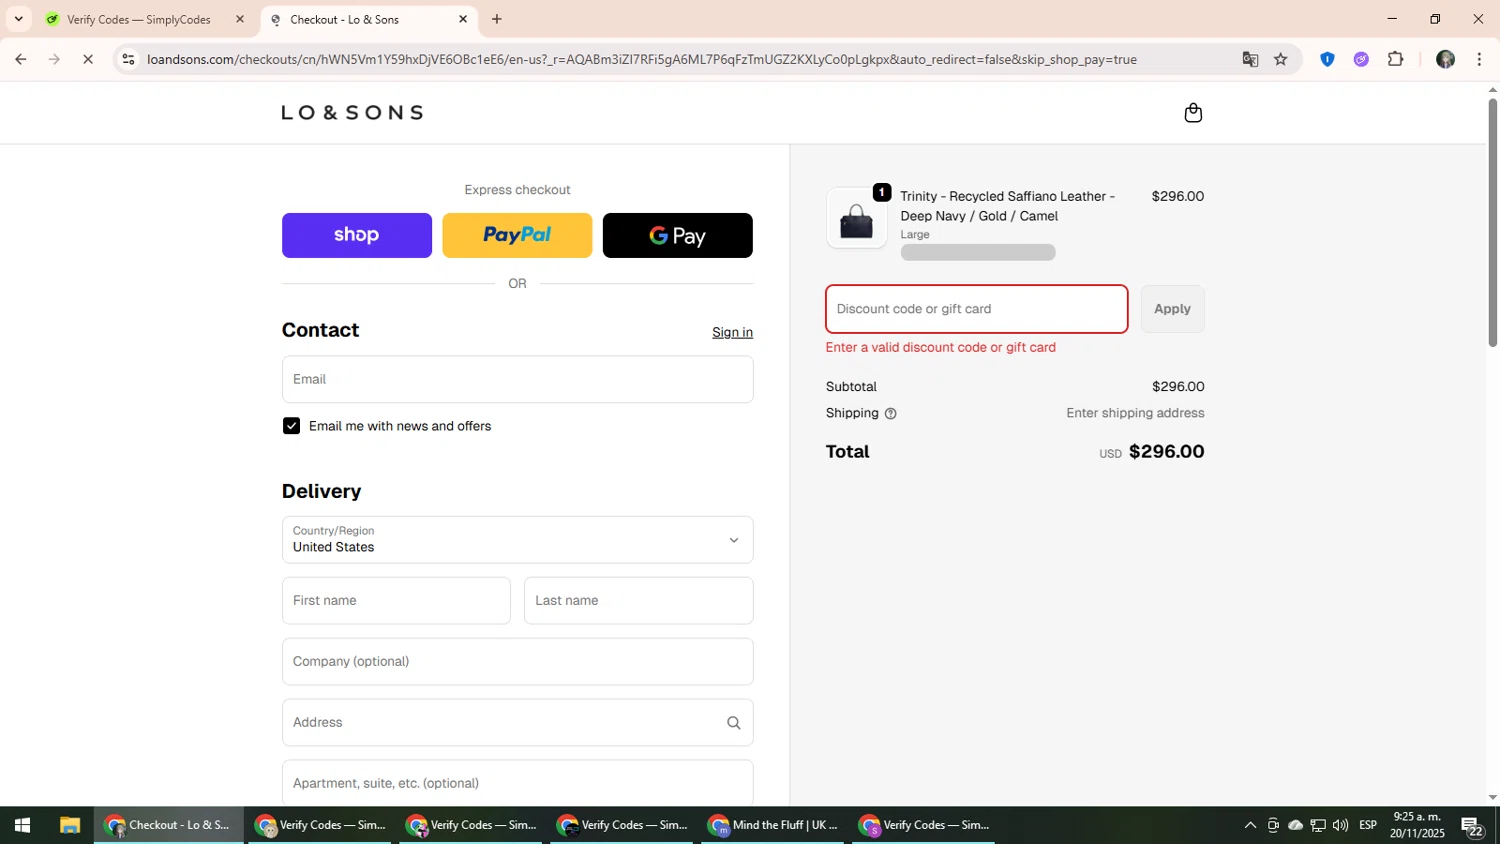
Task: Bookmark this page with star icon
Action: pyautogui.click(x=1281, y=59)
